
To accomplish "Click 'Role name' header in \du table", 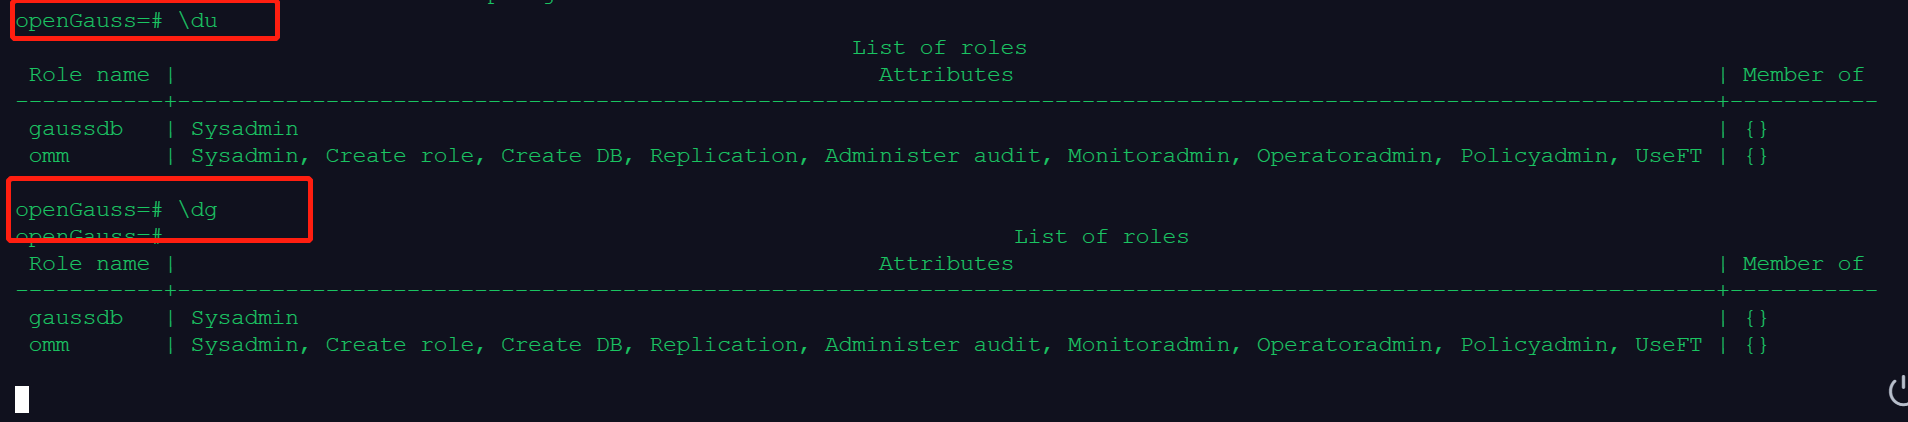I will (89, 75).
